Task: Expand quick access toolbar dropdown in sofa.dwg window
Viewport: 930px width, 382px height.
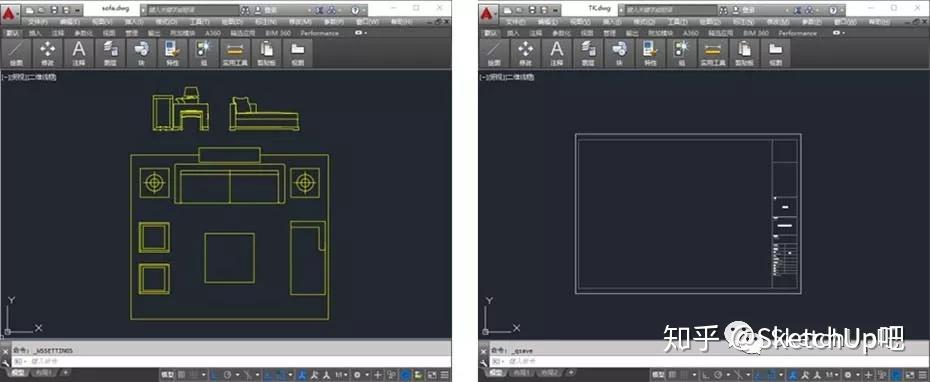Action: pos(77,10)
